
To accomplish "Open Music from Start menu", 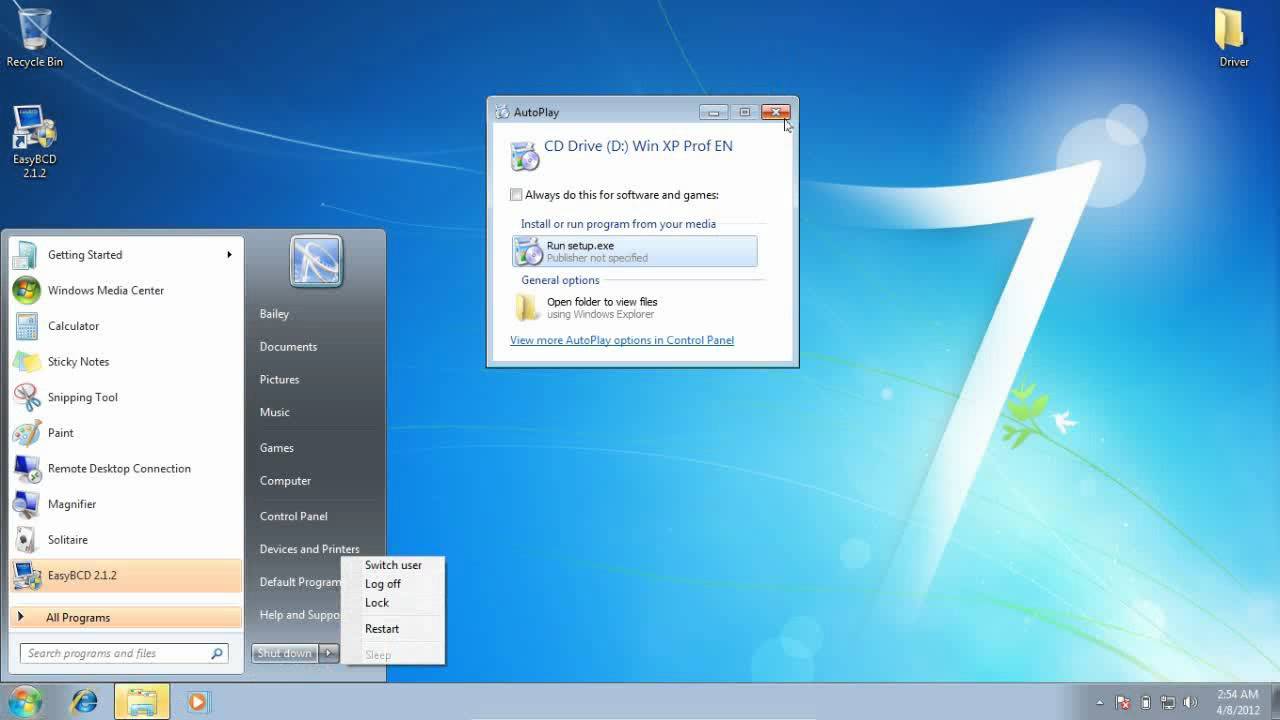I will coord(274,412).
